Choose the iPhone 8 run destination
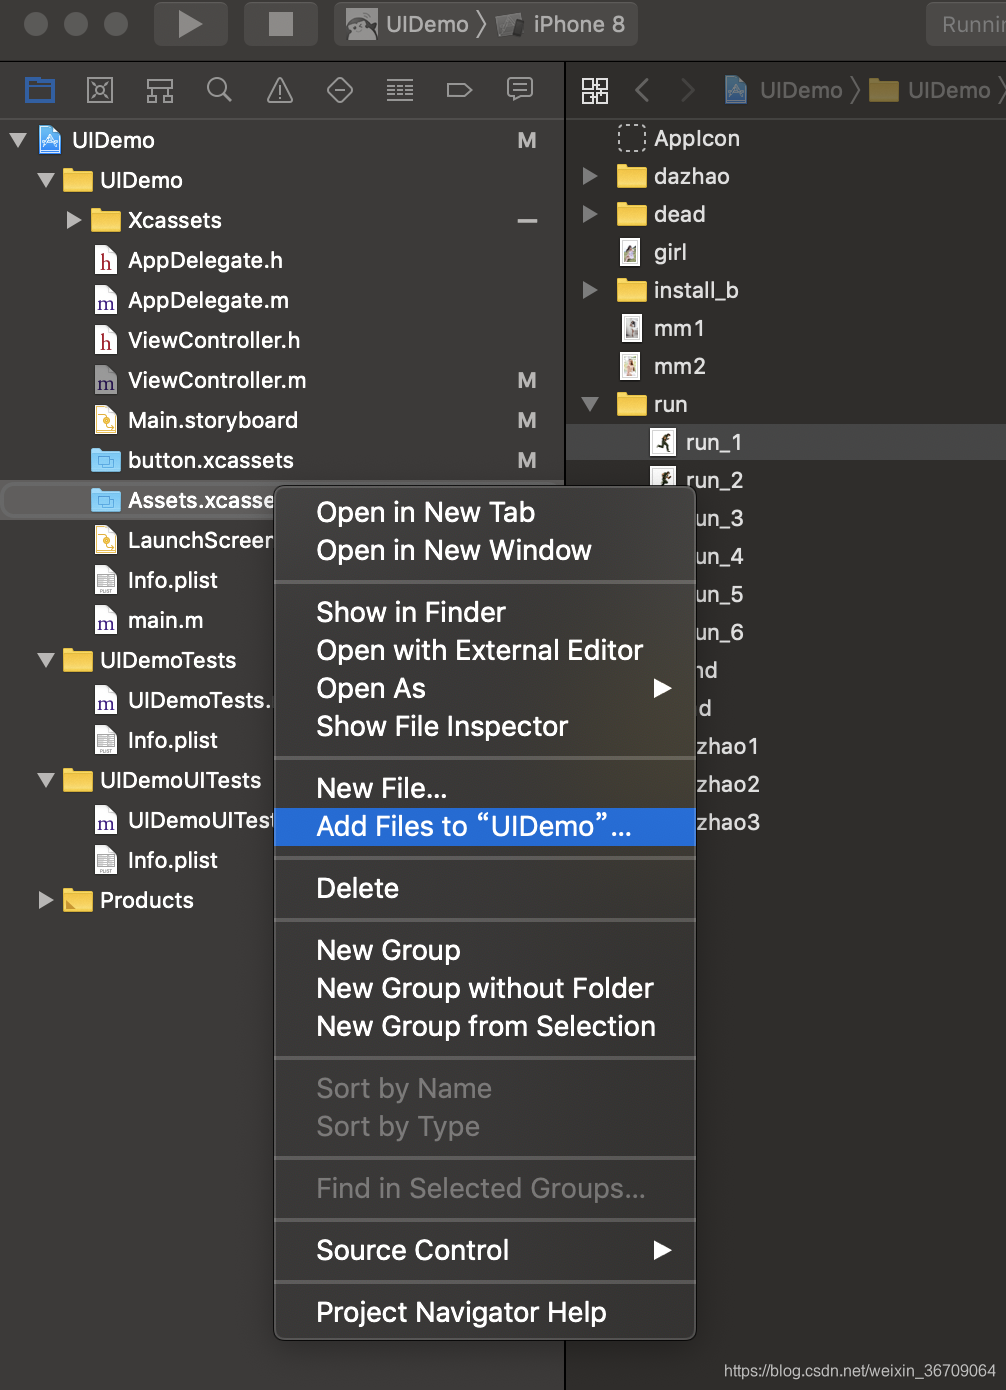1006x1390 pixels. coord(561,24)
